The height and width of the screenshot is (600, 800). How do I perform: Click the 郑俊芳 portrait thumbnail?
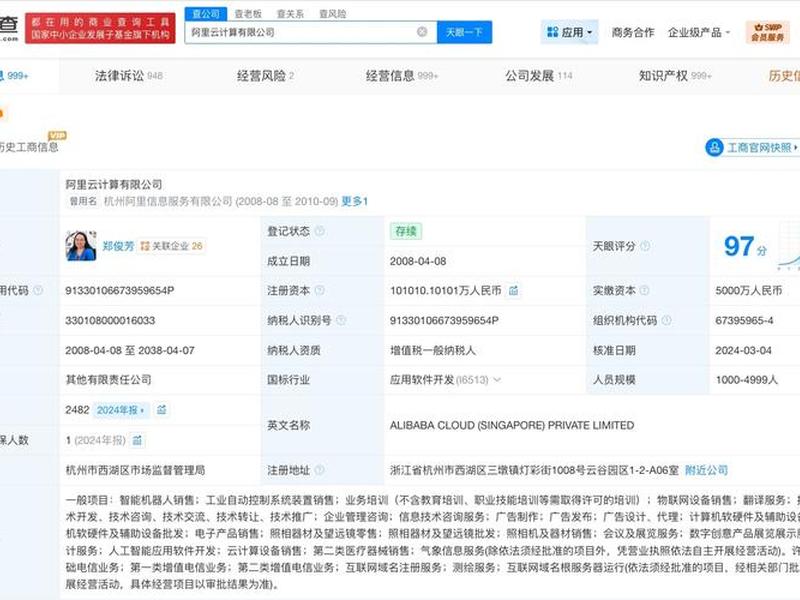click(81, 245)
